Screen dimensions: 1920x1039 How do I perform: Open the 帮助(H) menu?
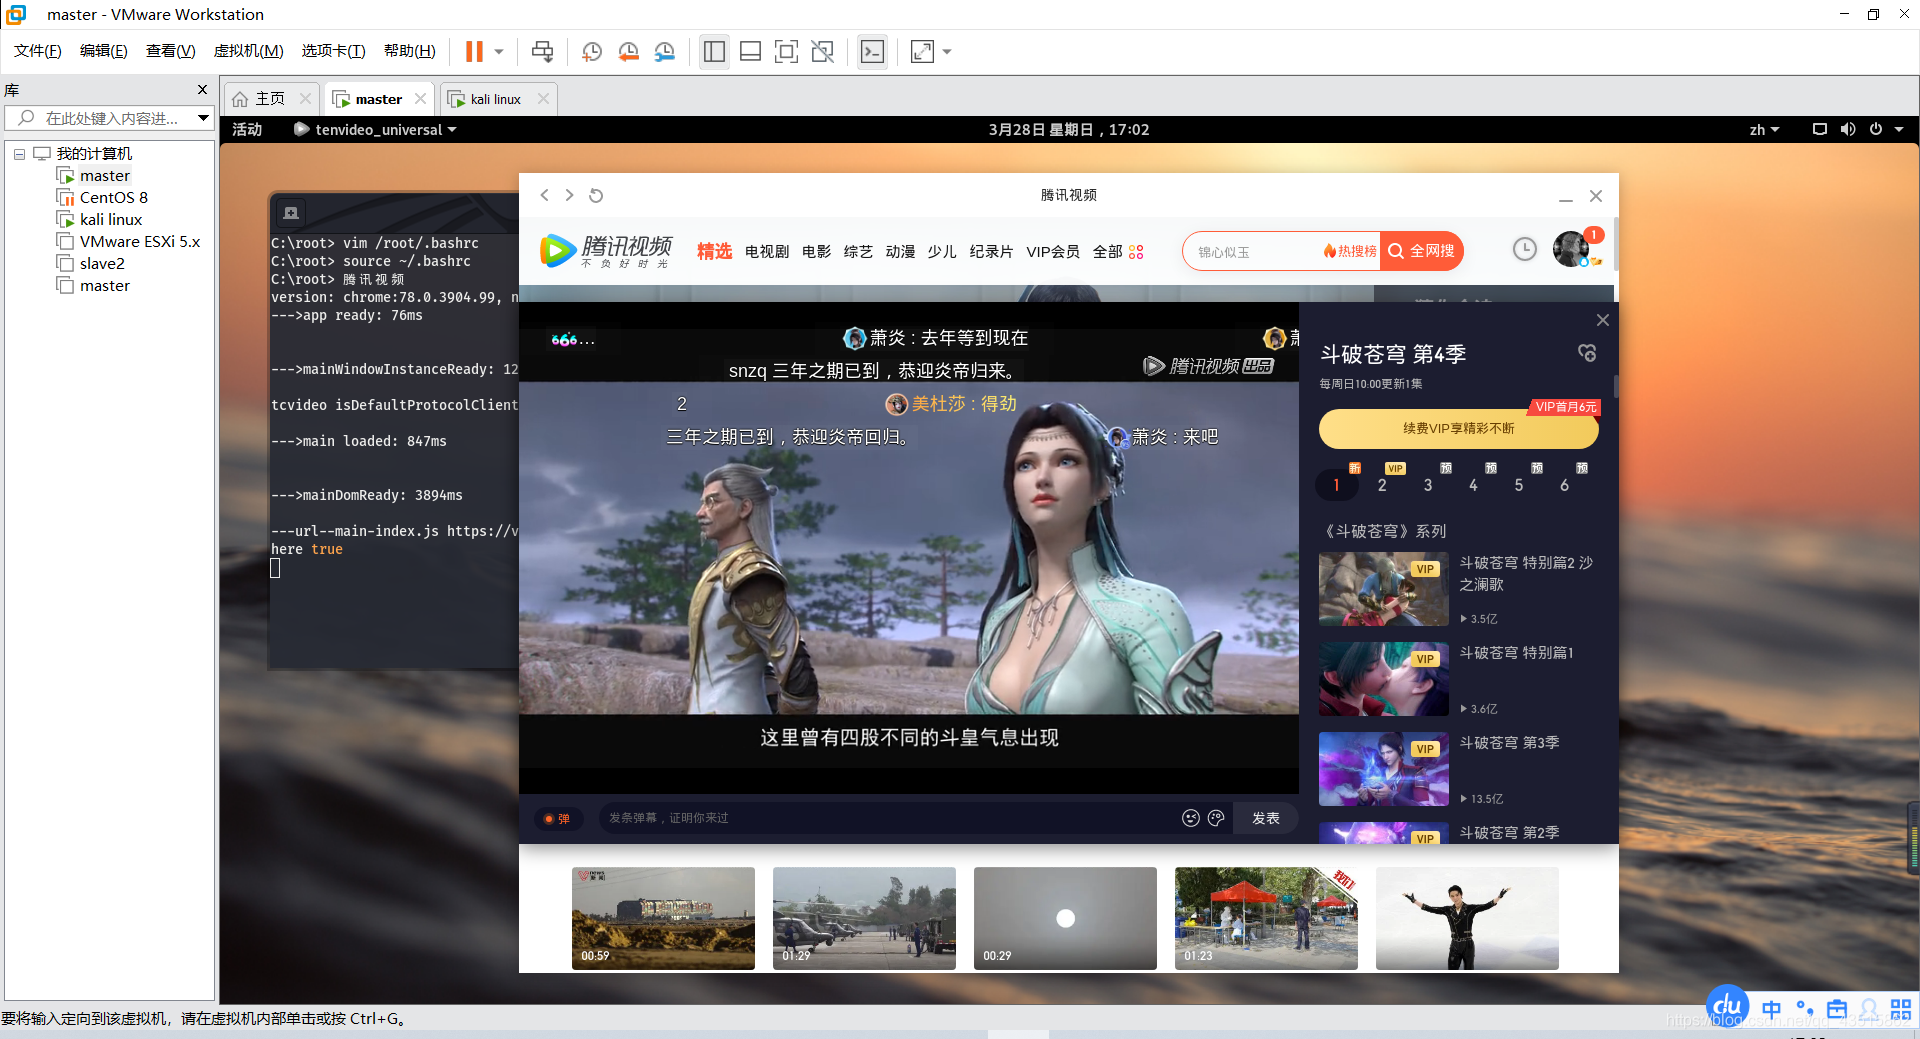coord(410,51)
